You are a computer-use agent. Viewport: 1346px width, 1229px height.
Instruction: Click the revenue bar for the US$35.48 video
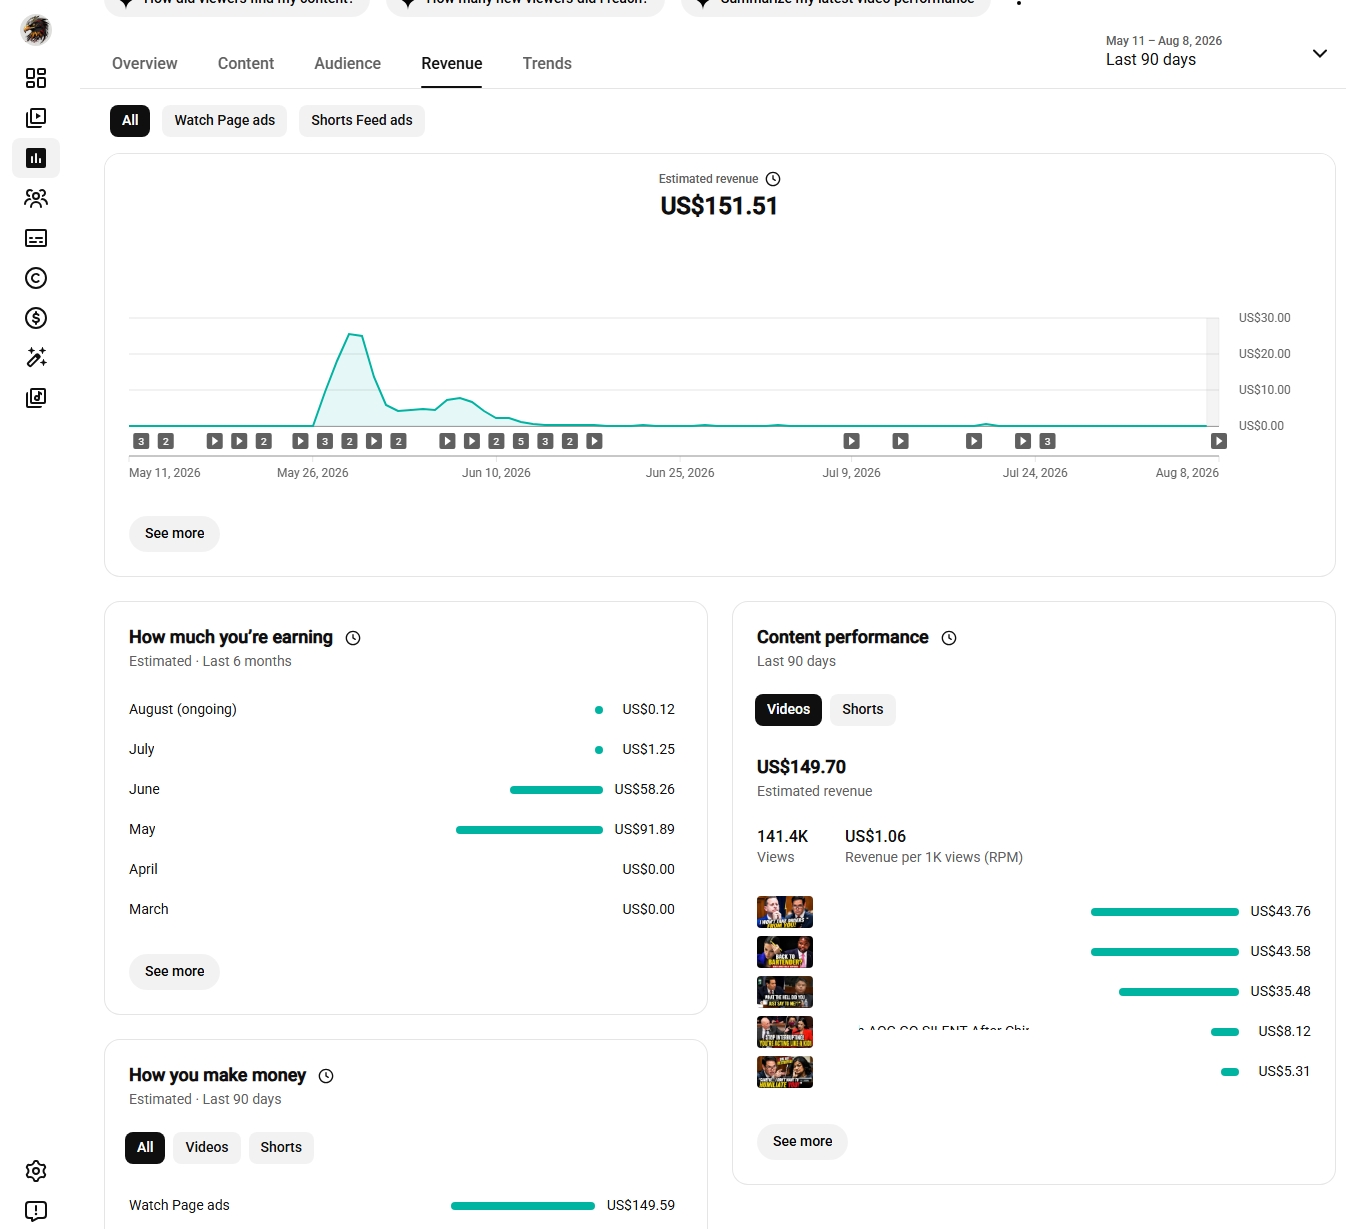1179,992
